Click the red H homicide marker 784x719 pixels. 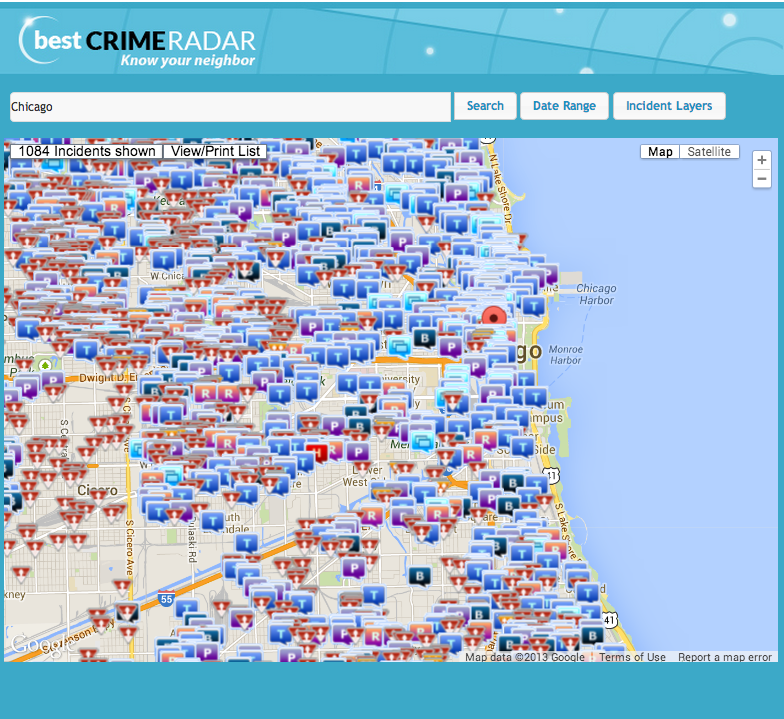pyautogui.click(x=316, y=452)
